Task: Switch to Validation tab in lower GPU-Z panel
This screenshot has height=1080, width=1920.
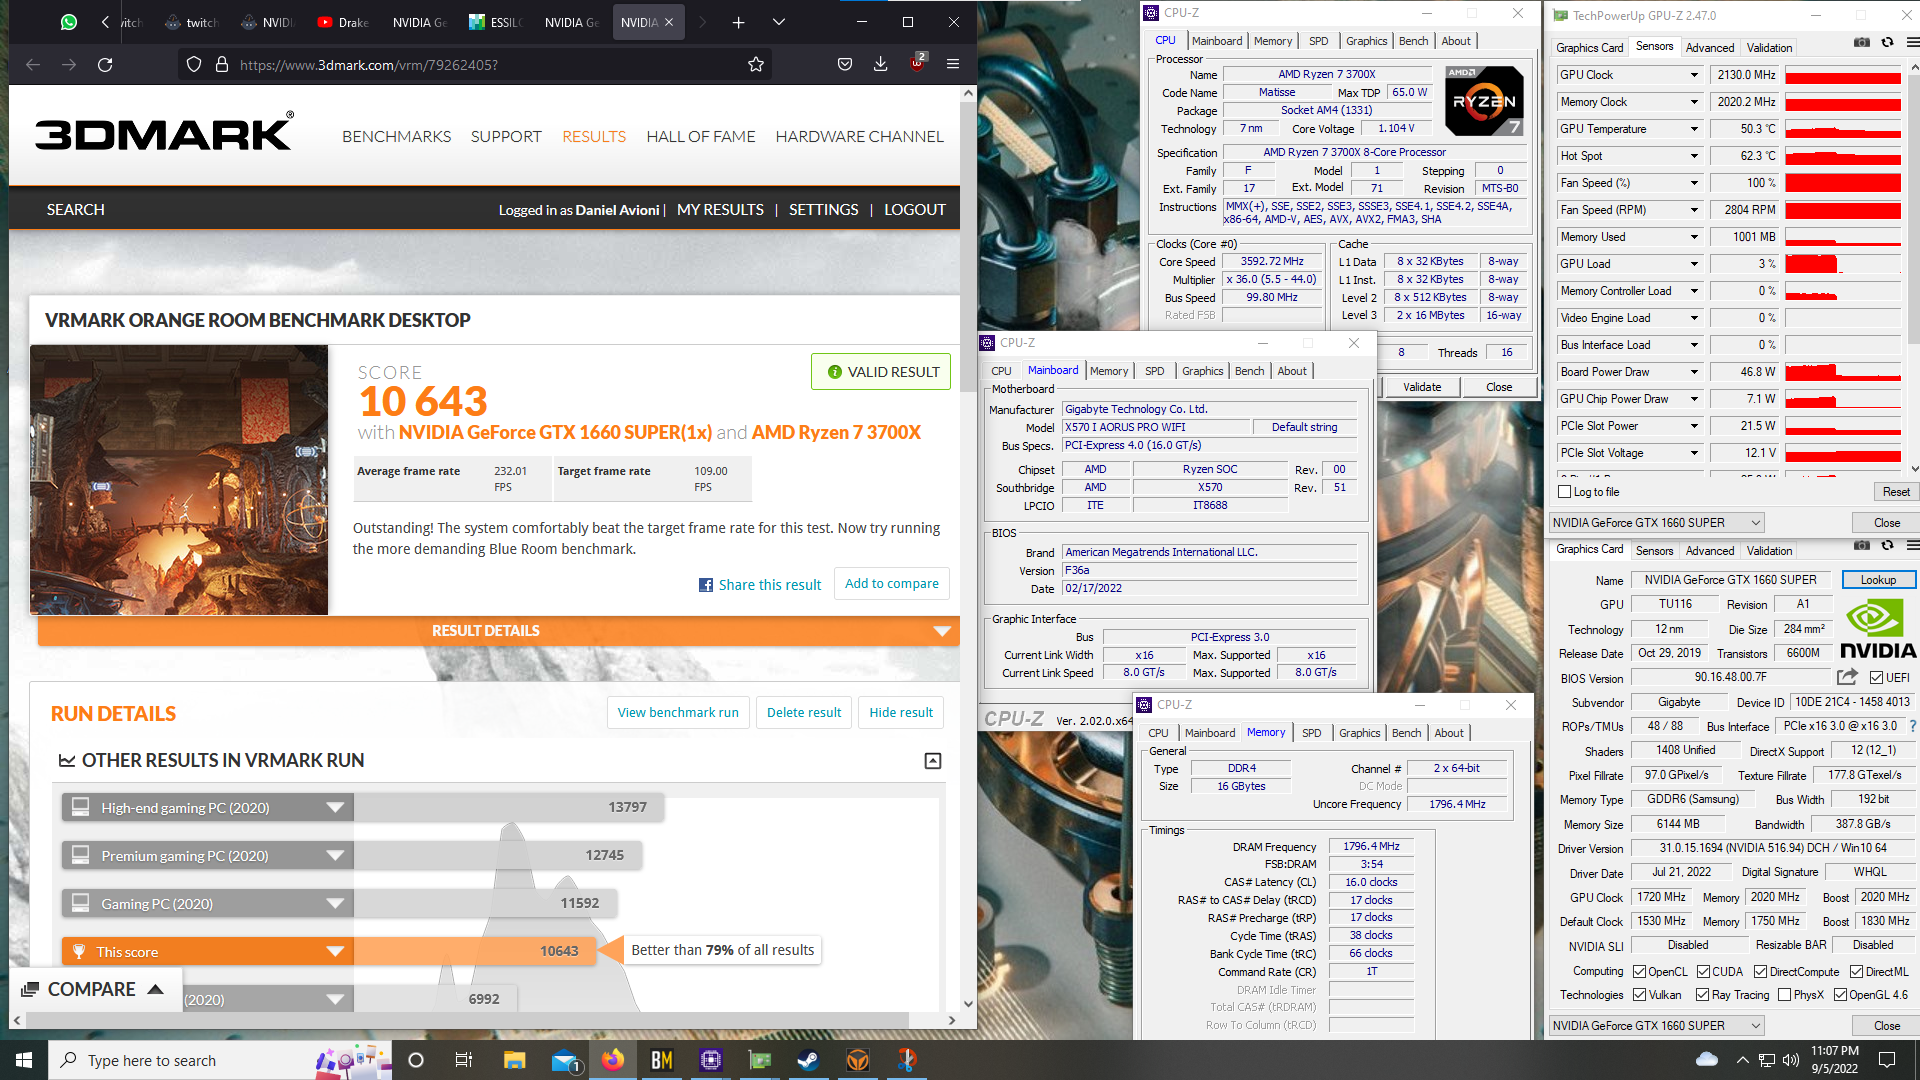Action: click(1769, 551)
